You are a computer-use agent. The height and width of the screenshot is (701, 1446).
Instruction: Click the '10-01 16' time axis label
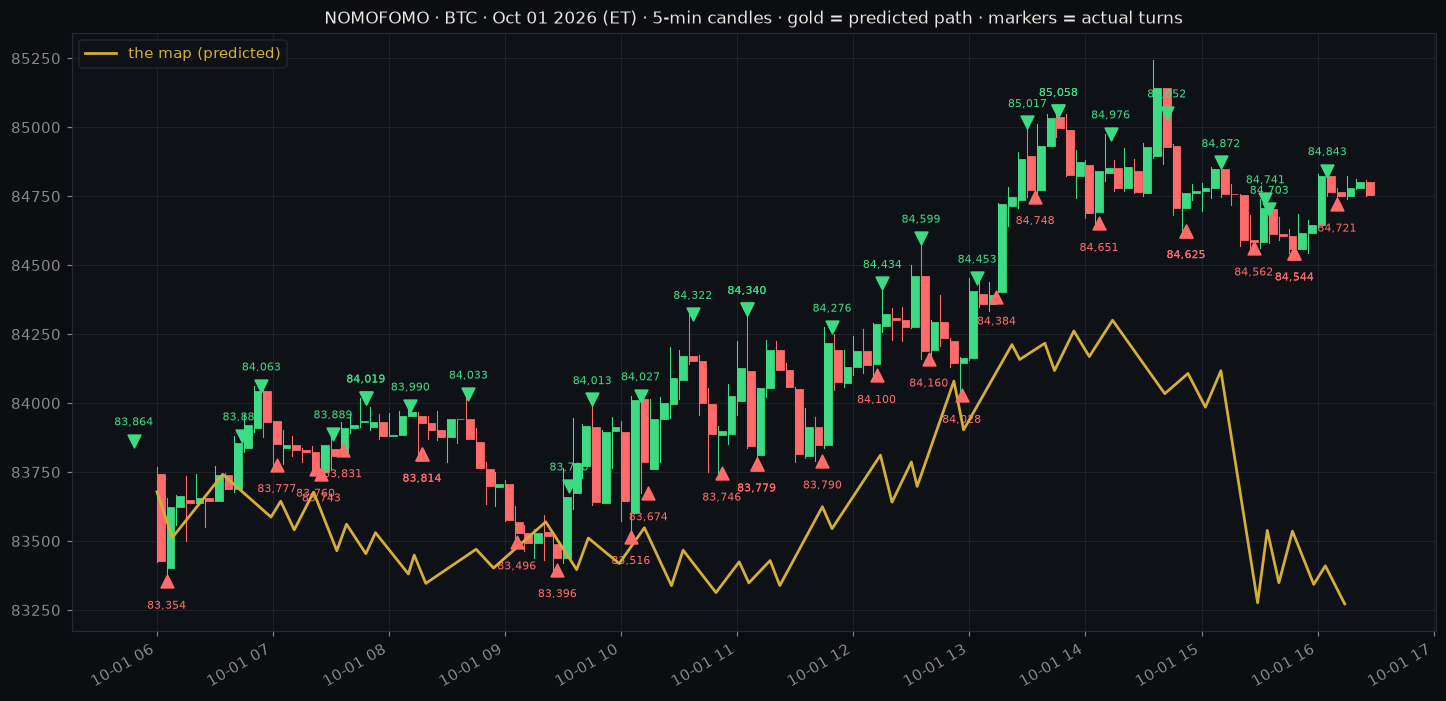pyautogui.click(x=1285, y=664)
